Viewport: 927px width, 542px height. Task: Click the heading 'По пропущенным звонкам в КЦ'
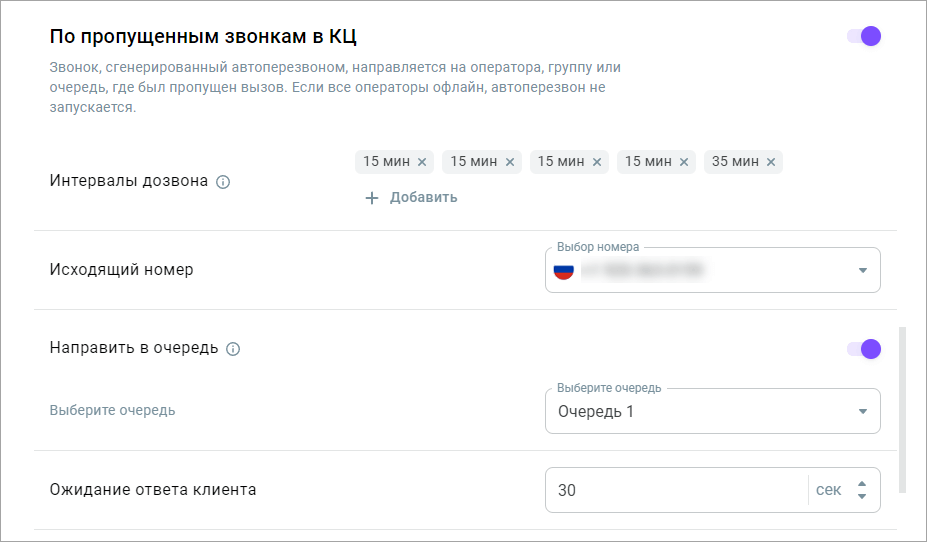point(203,37)
